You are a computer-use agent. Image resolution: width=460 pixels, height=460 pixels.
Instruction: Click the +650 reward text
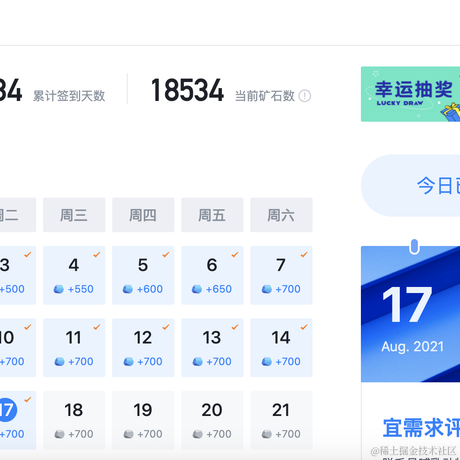click(219, 289)
